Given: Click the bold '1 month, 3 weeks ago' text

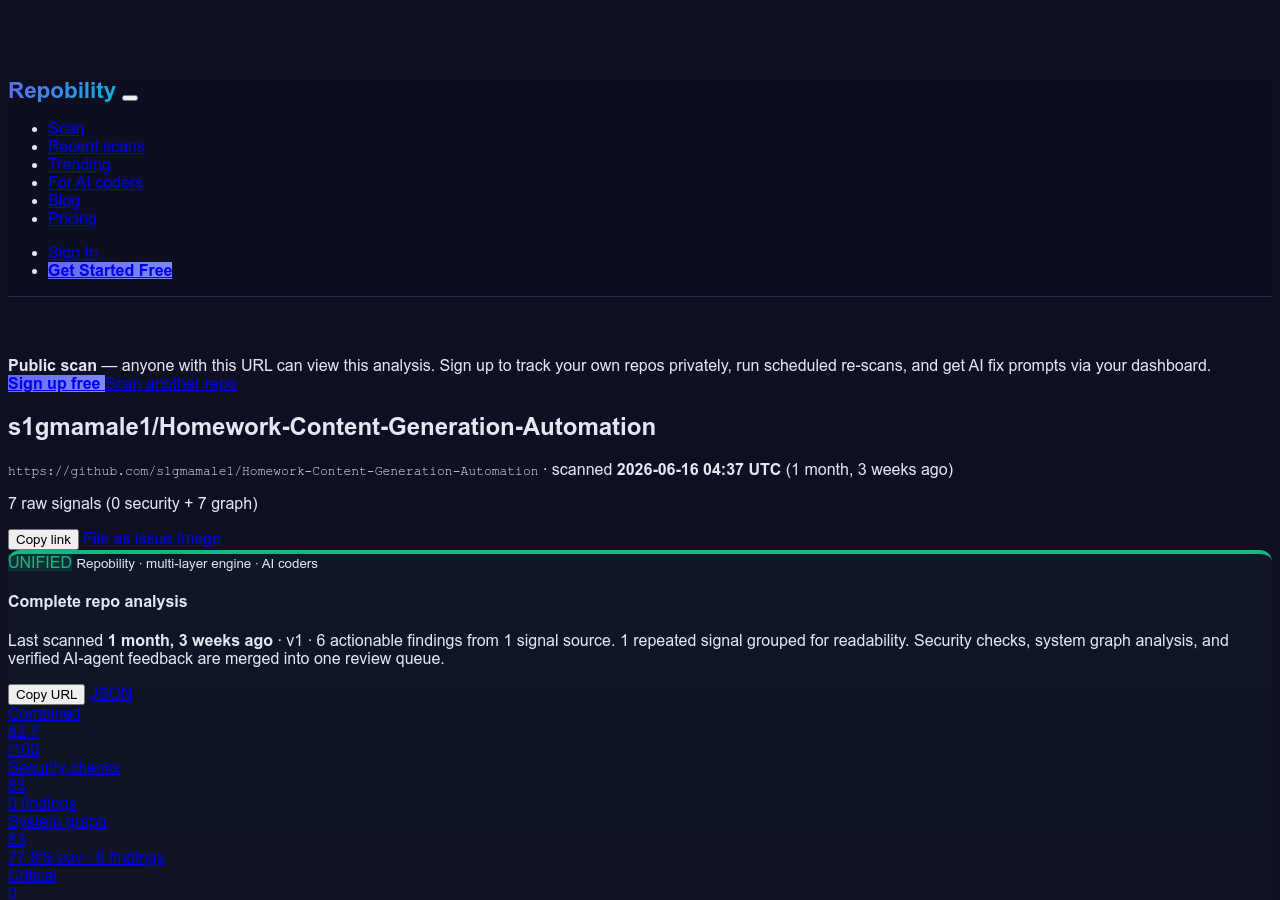Looking at the screenshot, I should [190, 640].
